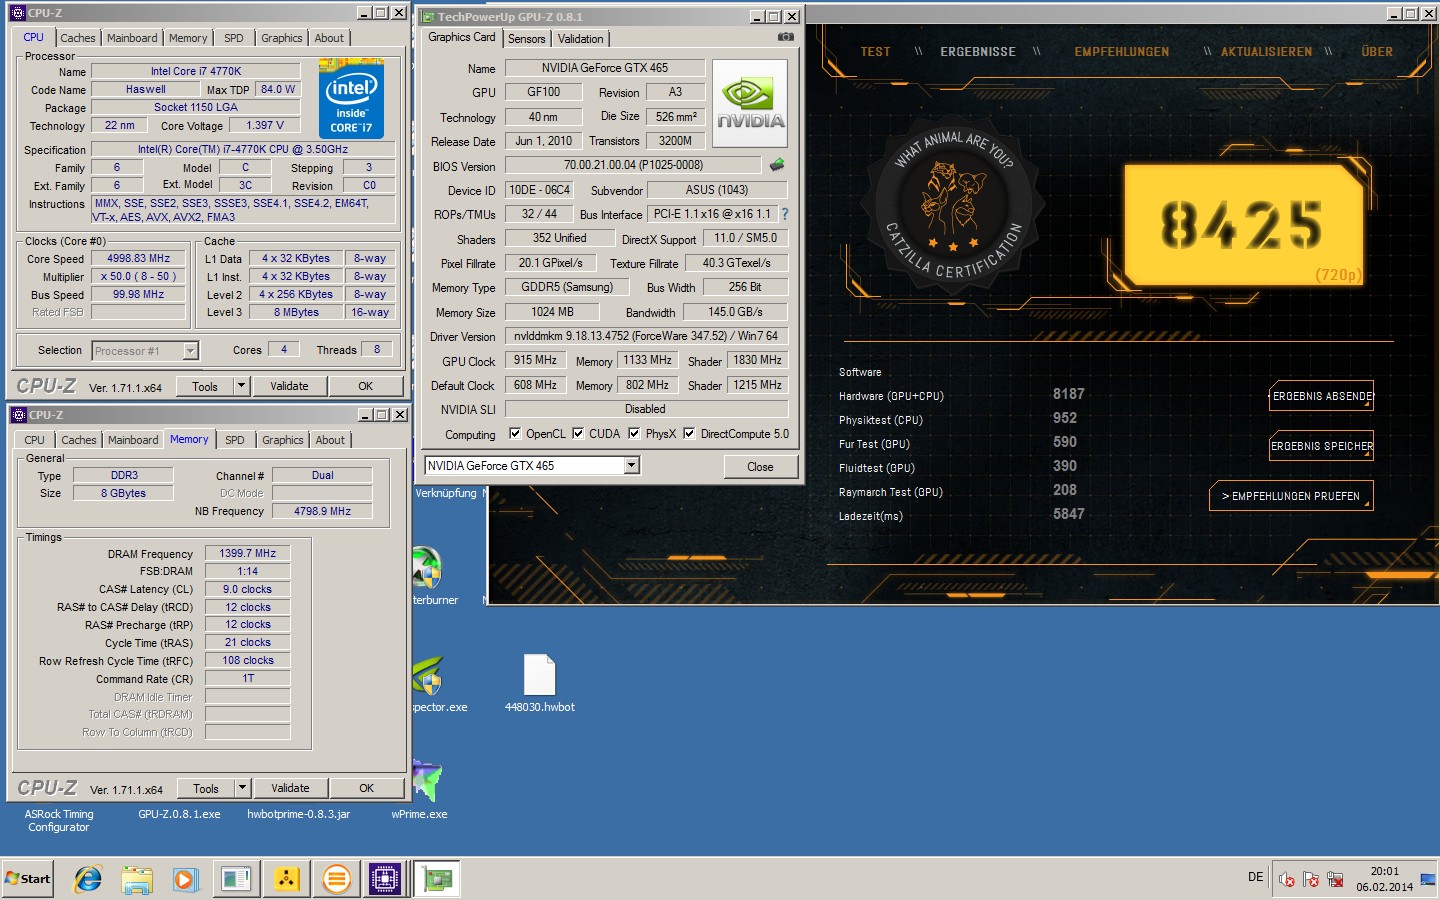Toggle the CUDA checkbox in GPU-Z
1440x900 pixels.
(x=578, y=433)
